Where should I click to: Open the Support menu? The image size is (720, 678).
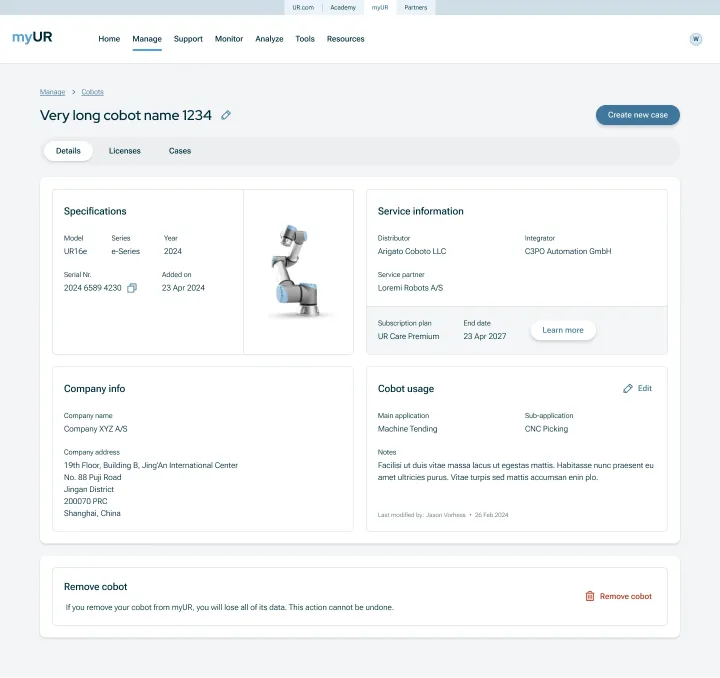(x=188, y=39)
